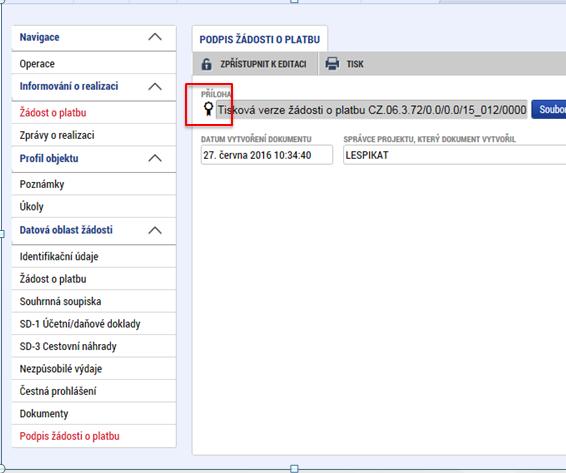The image size is (566, 473).
Task: Open Čestná prohlášení
Action: pos(94,391)
